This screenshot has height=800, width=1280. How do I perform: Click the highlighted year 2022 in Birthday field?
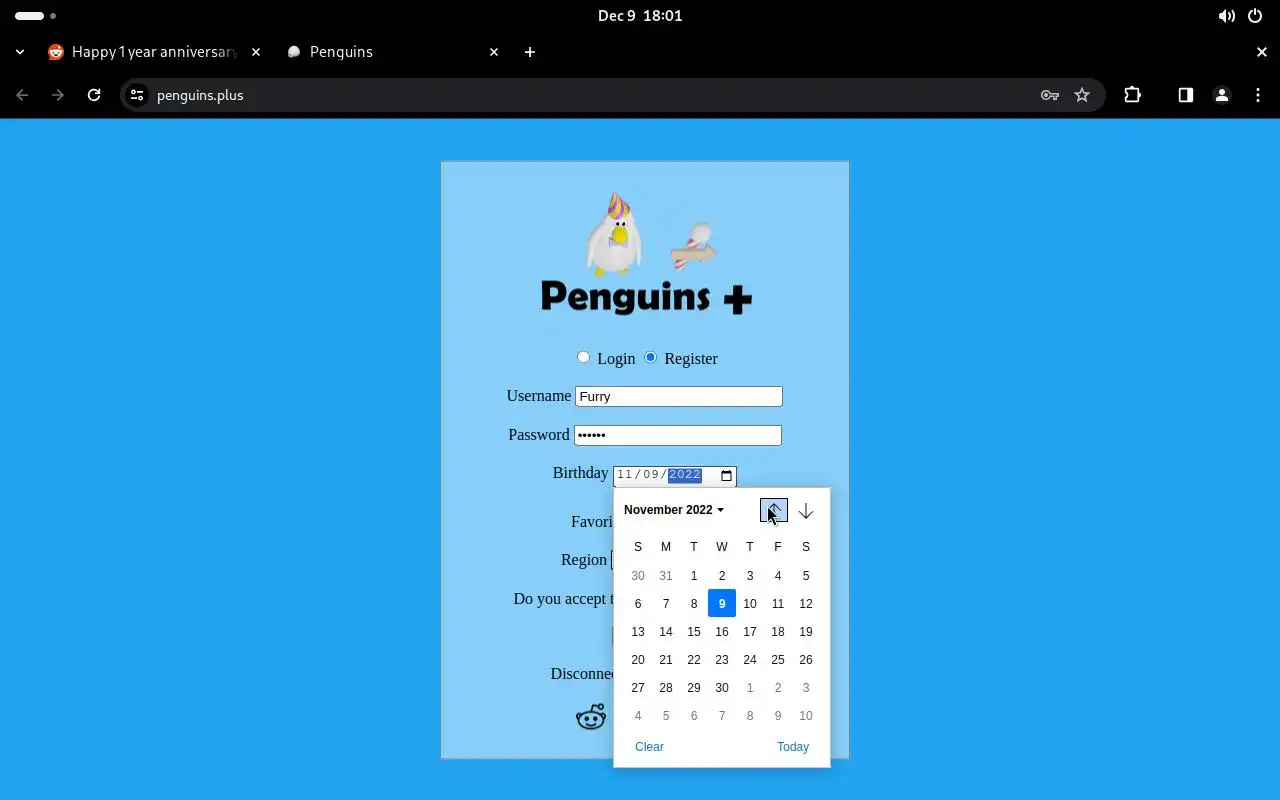(685, 475)
